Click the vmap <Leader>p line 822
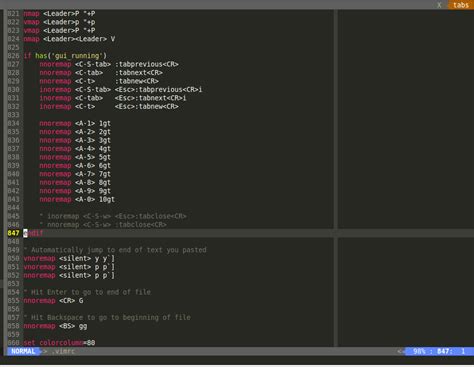Viewport: 474px width, 367px height. tap(59, 22)
